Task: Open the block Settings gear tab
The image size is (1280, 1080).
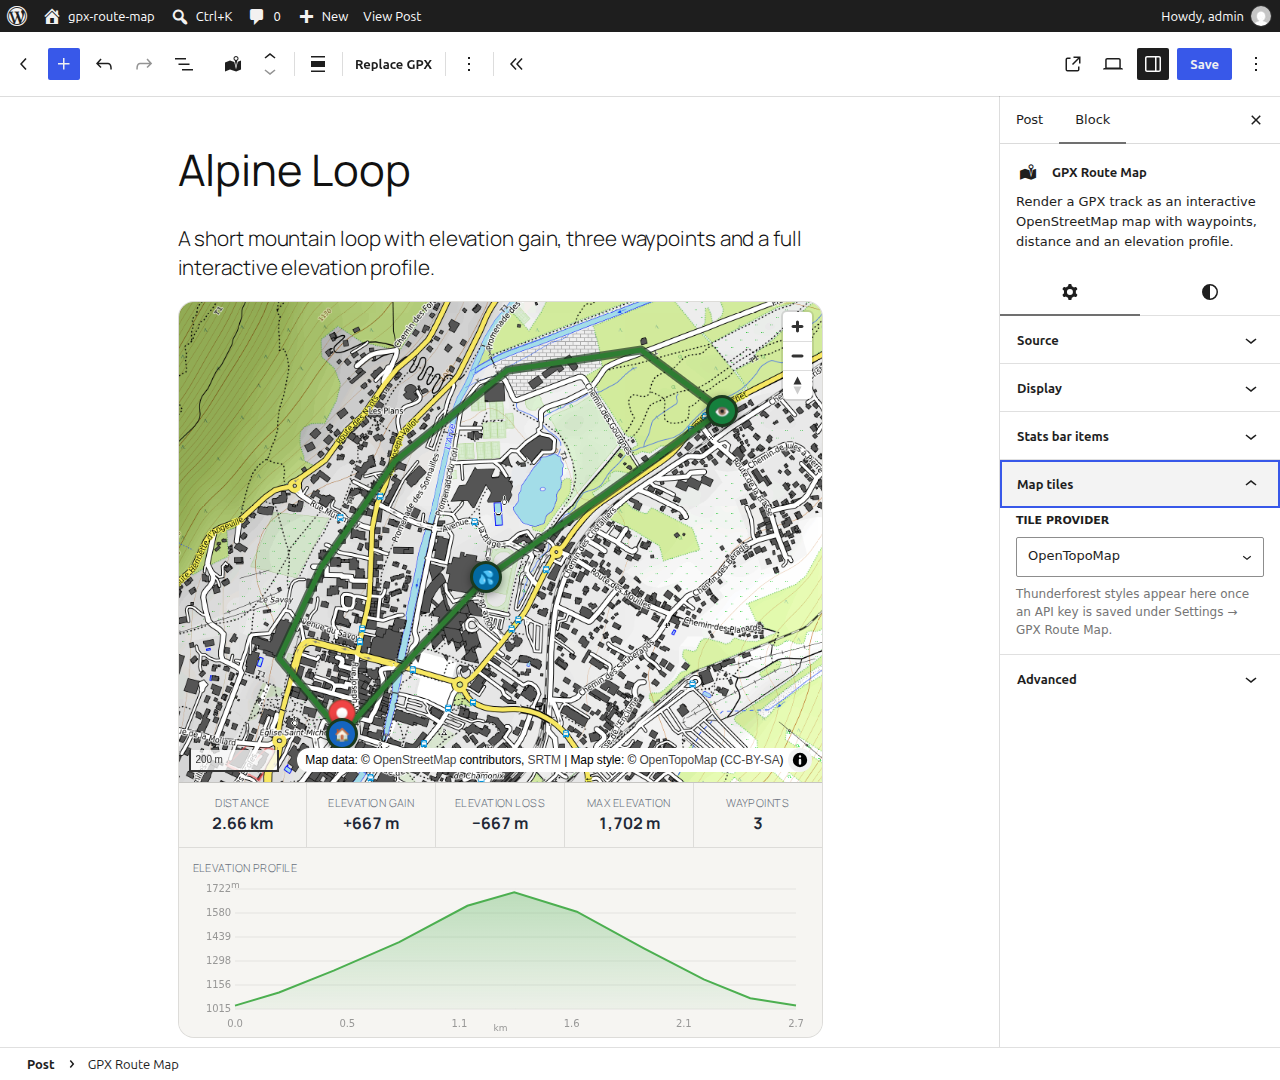Action: pyautogui.click(x=1070, y=292)
